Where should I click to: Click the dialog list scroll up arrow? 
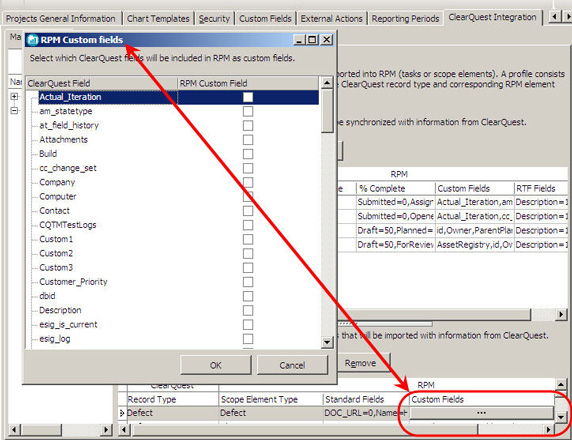(327, 83)
